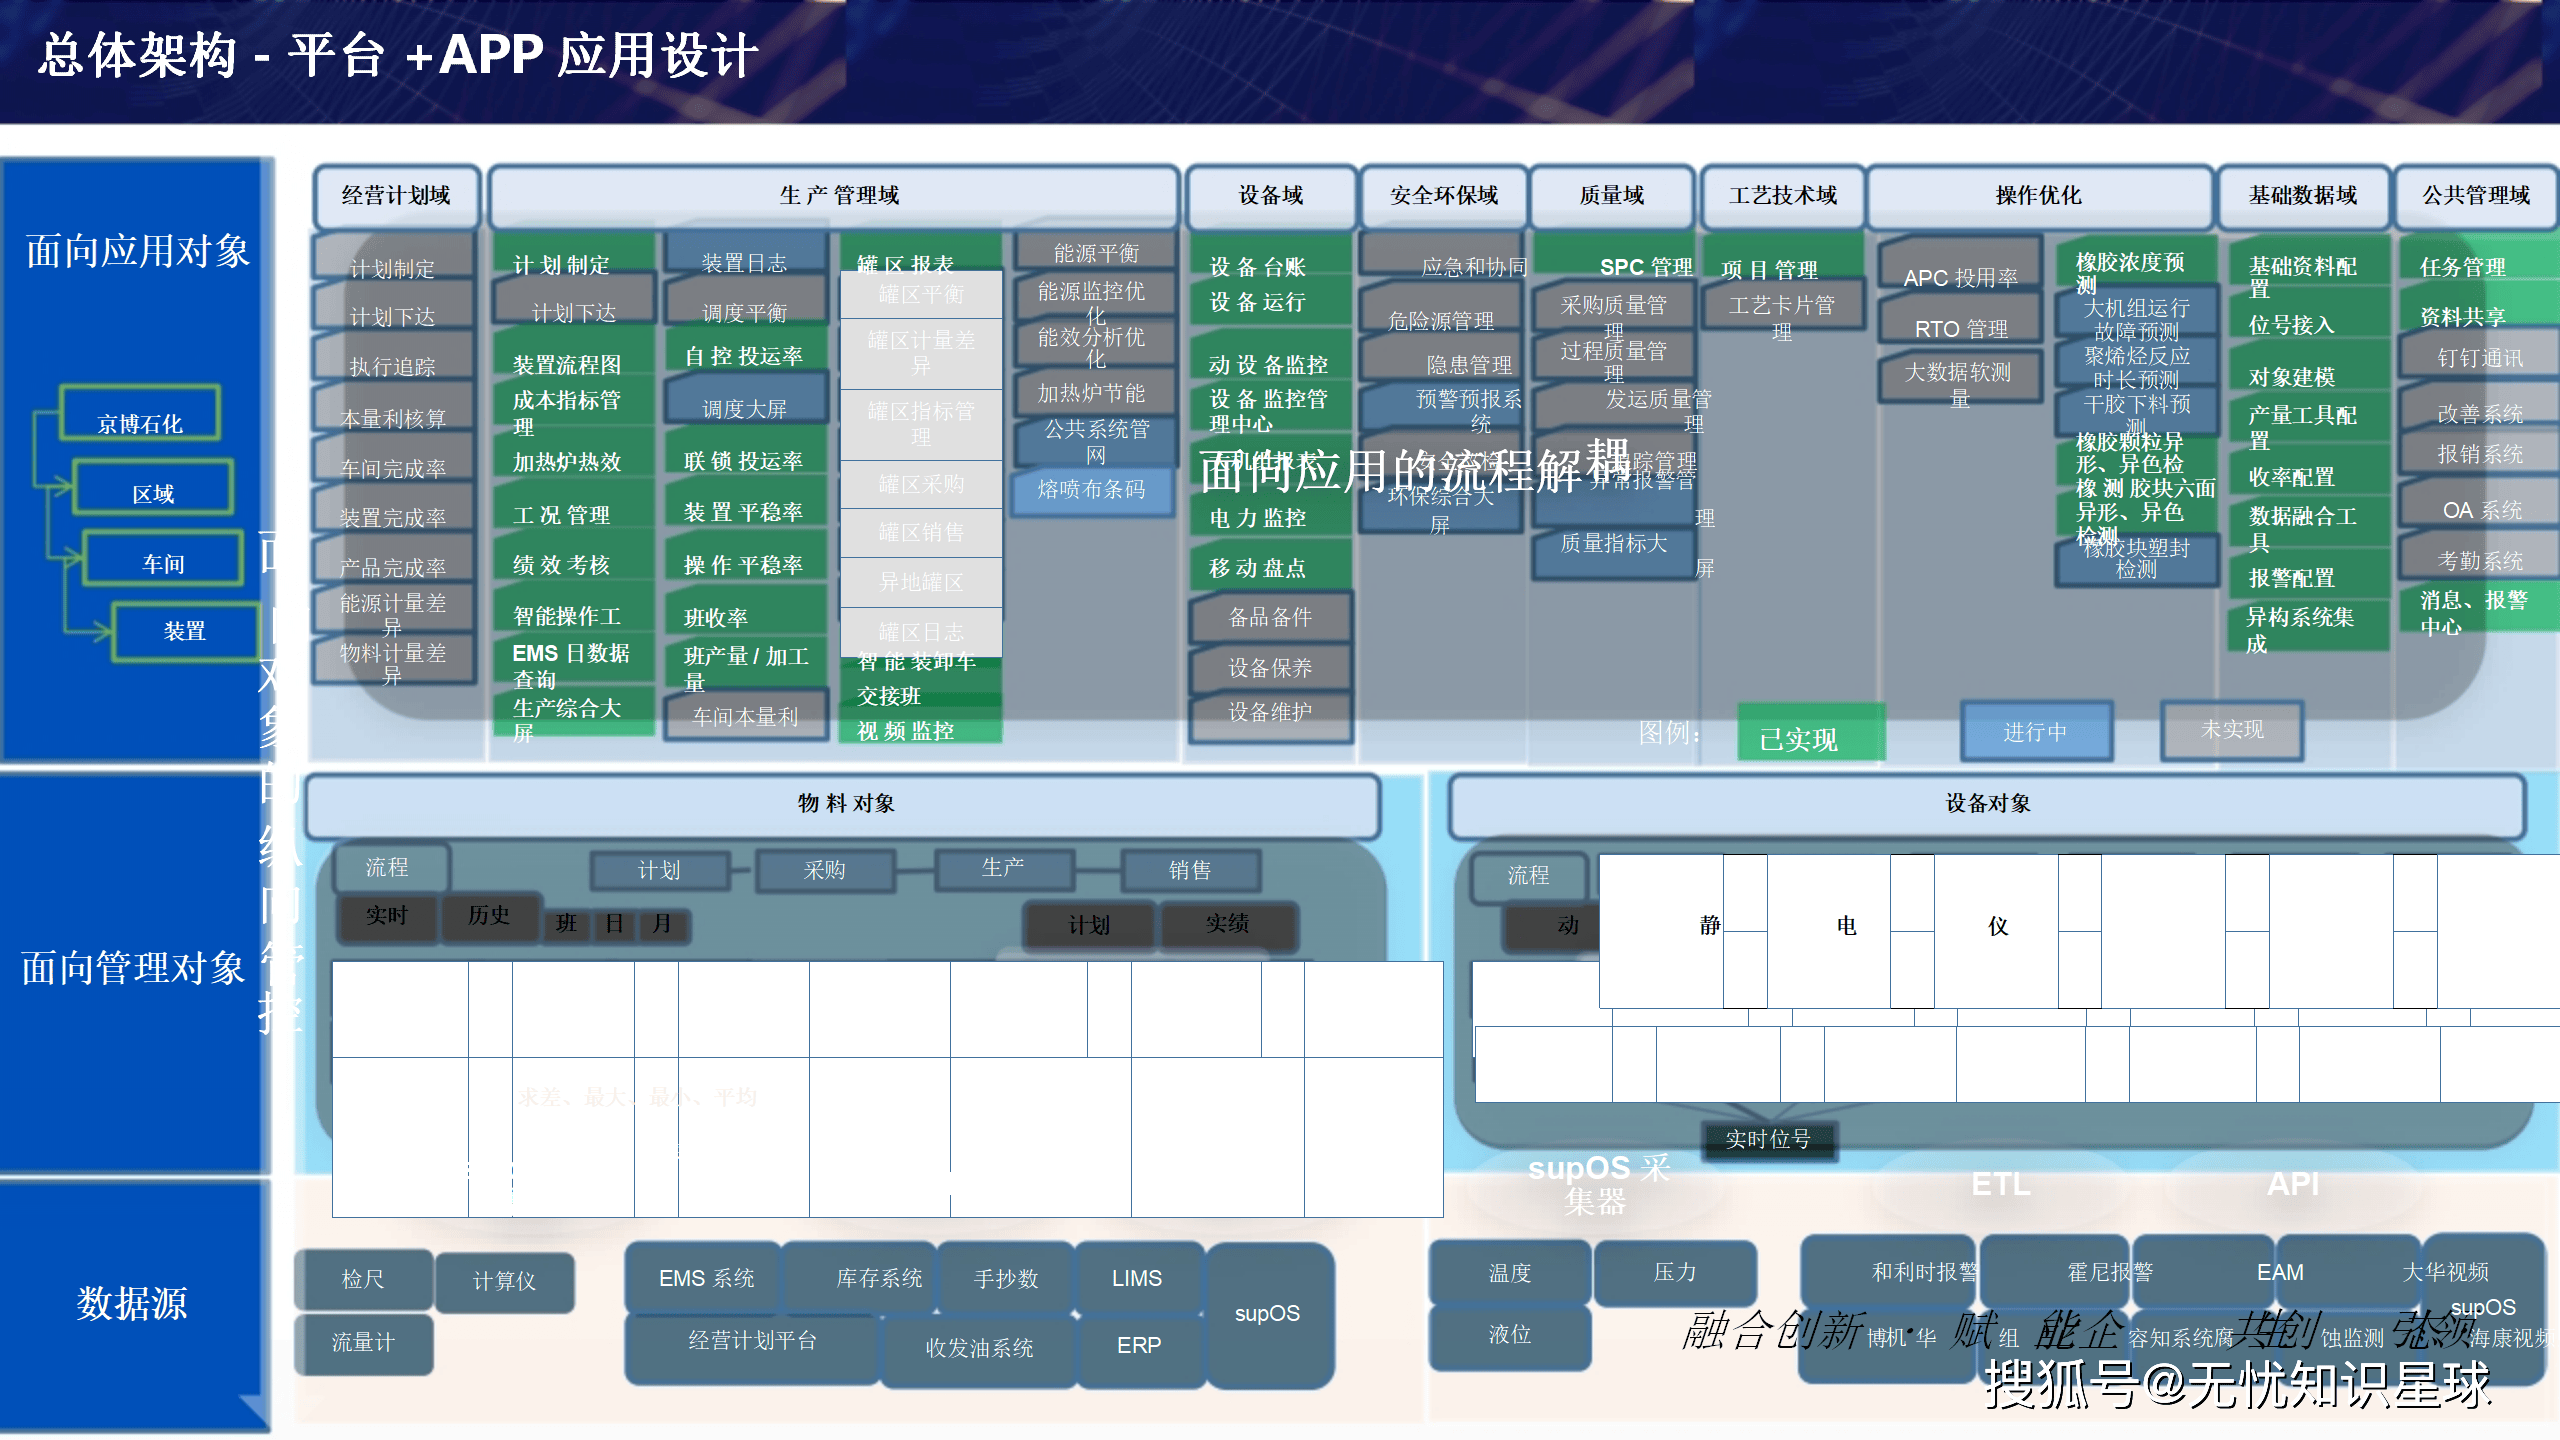
Task: Open the 熔喷布条码 module
Action: (1091, 490)
